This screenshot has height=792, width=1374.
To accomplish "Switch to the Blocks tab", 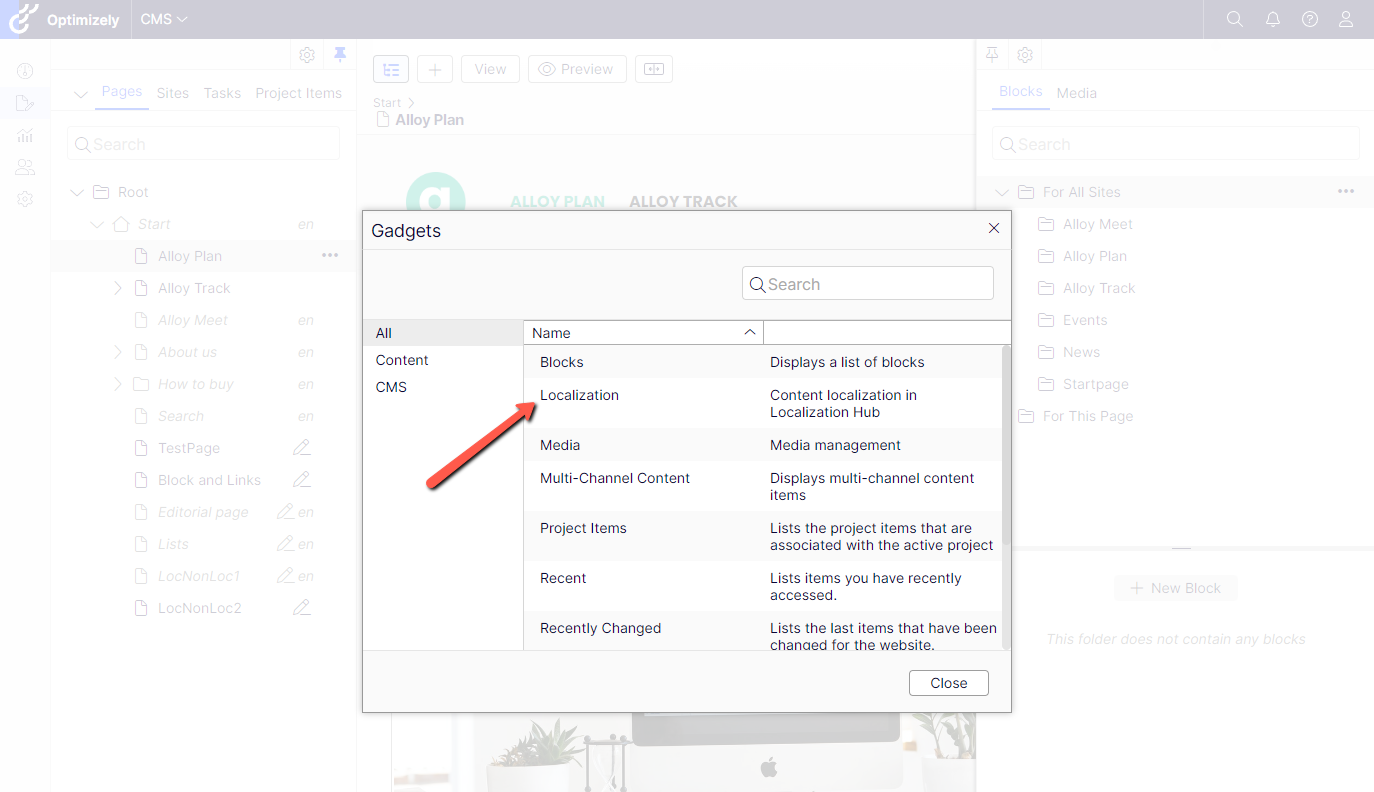I will click(1021, 92).
